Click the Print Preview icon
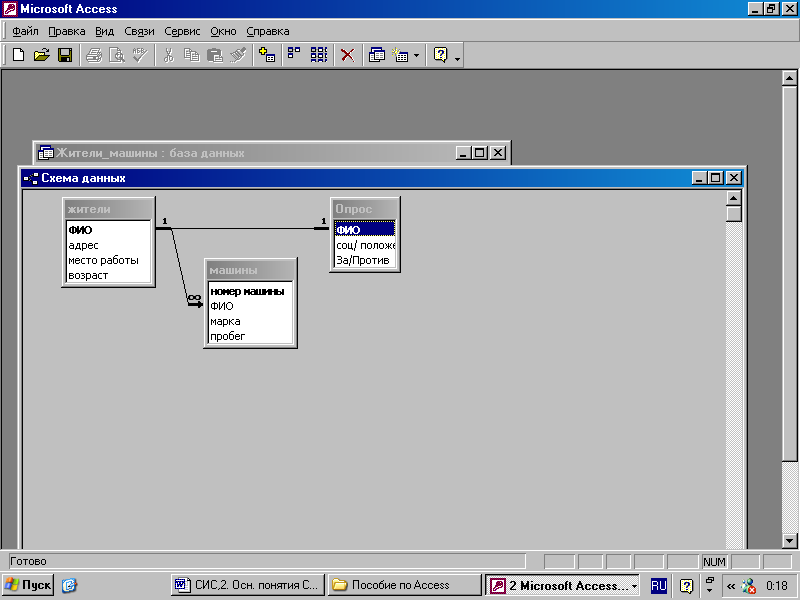Viewport: 800px width, 600px height. point(117,55)
